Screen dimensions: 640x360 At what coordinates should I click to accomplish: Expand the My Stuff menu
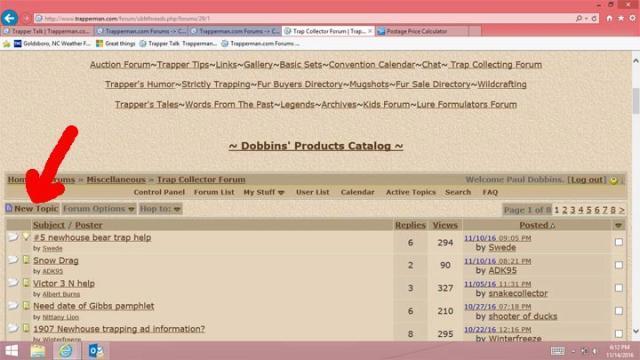coord(264,192)
